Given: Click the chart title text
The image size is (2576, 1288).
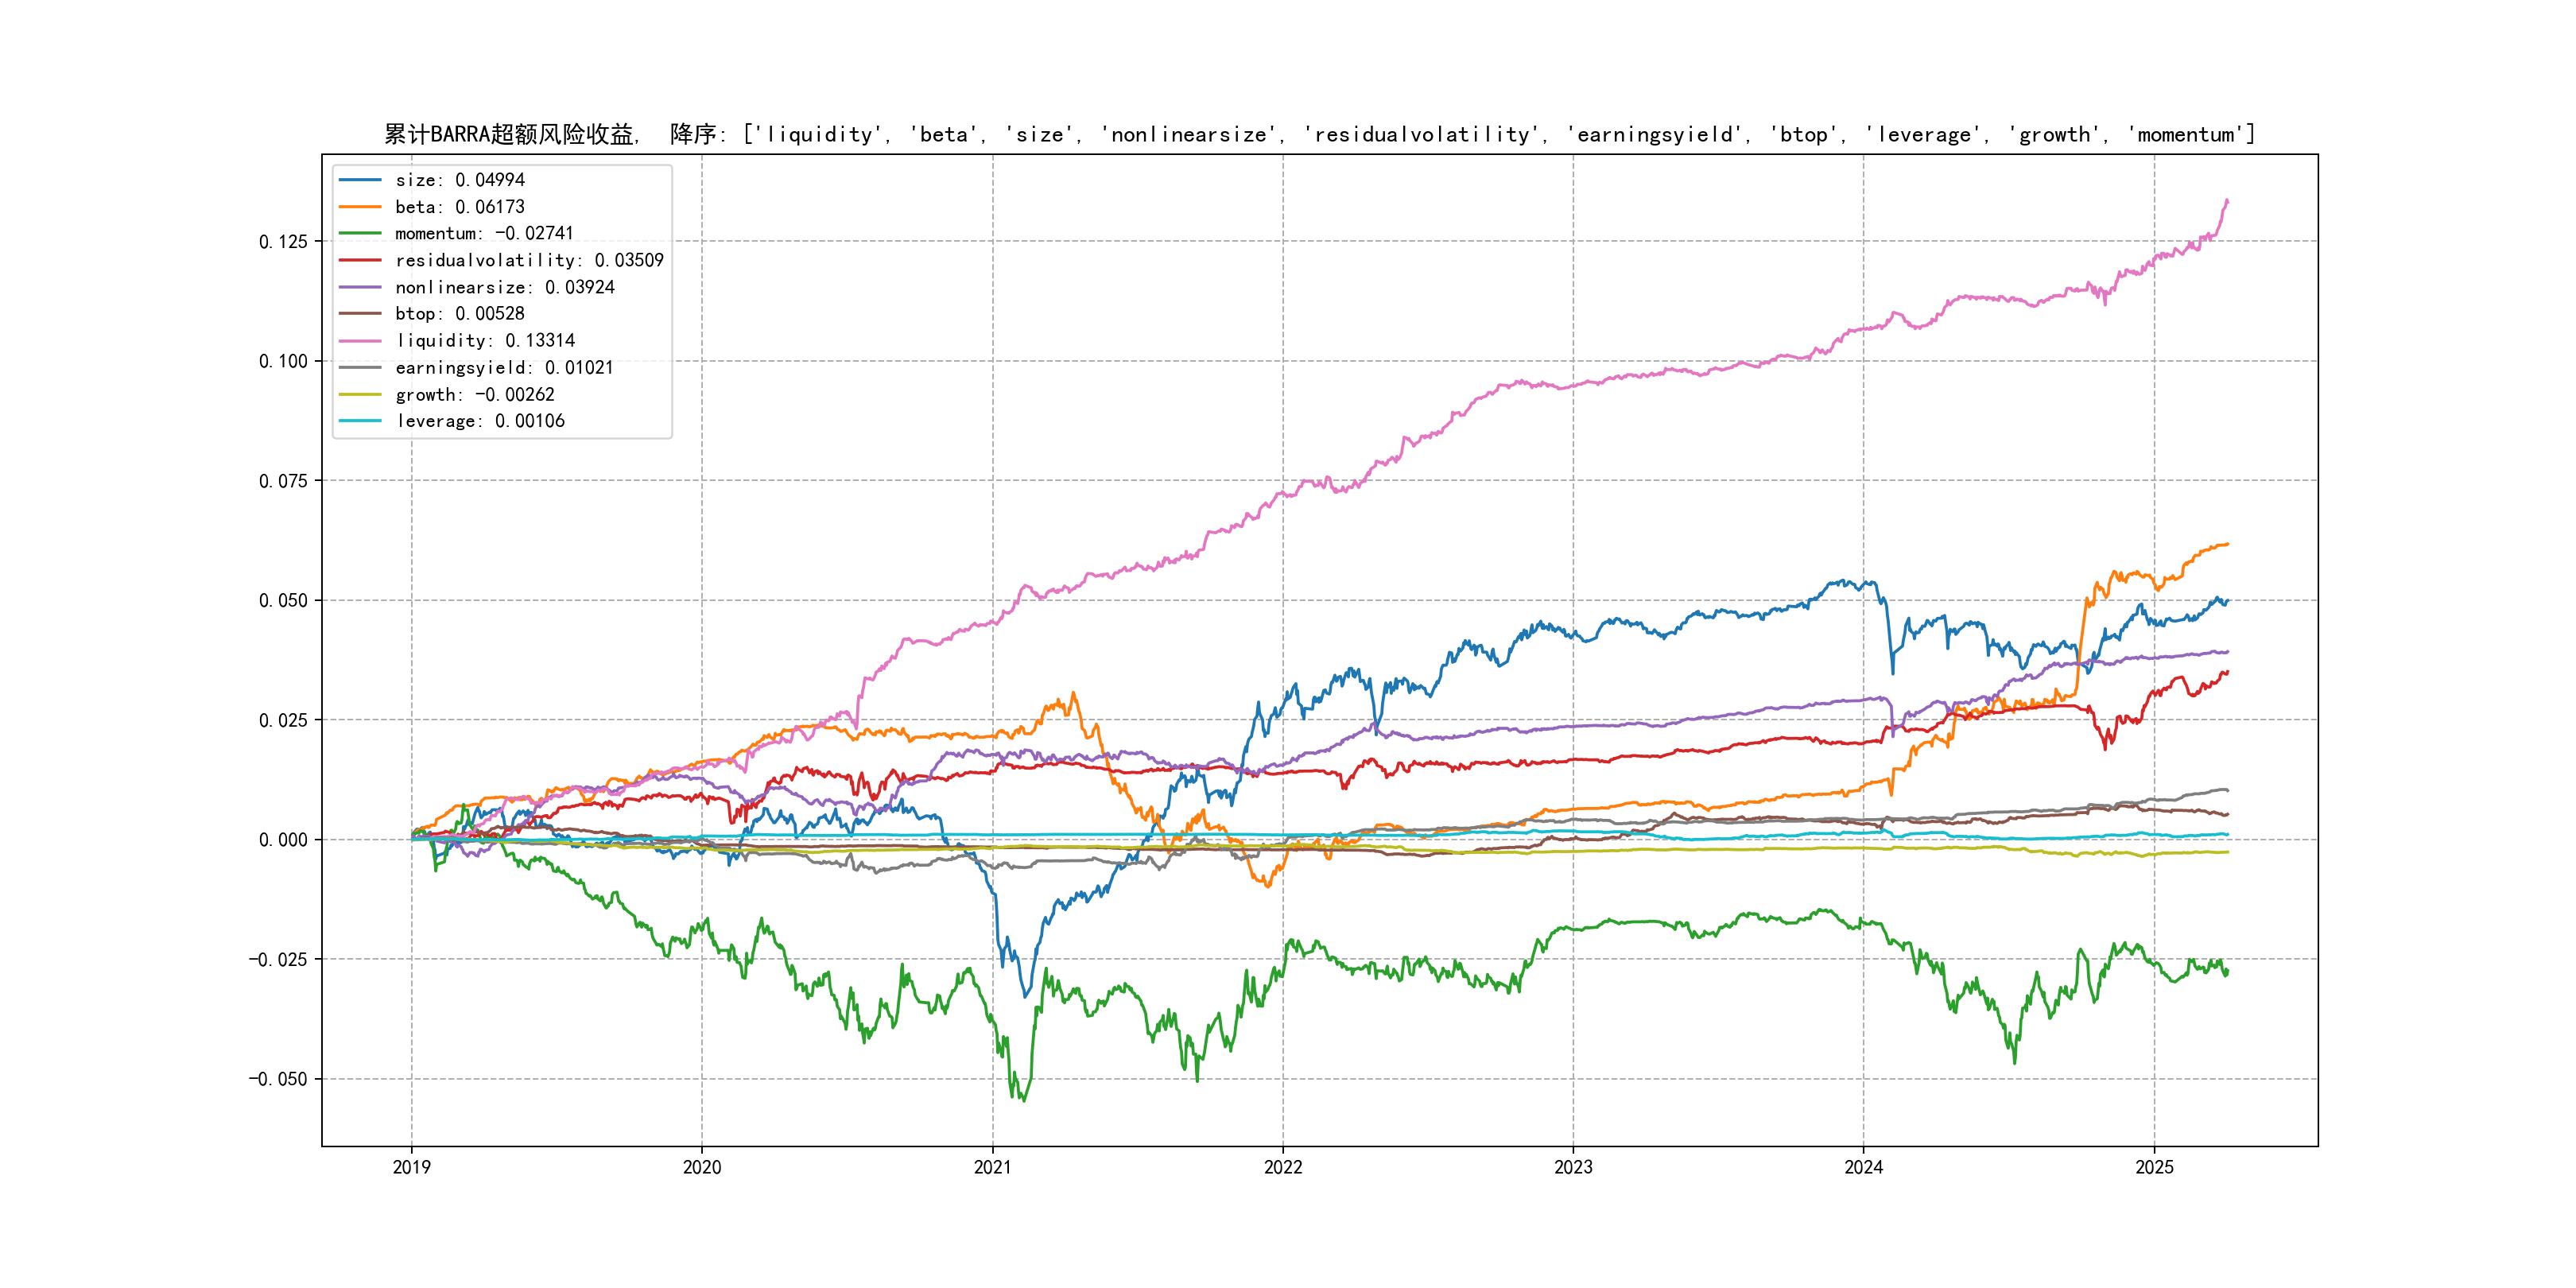Looking at the screenshot, I should pos(1319,134).
